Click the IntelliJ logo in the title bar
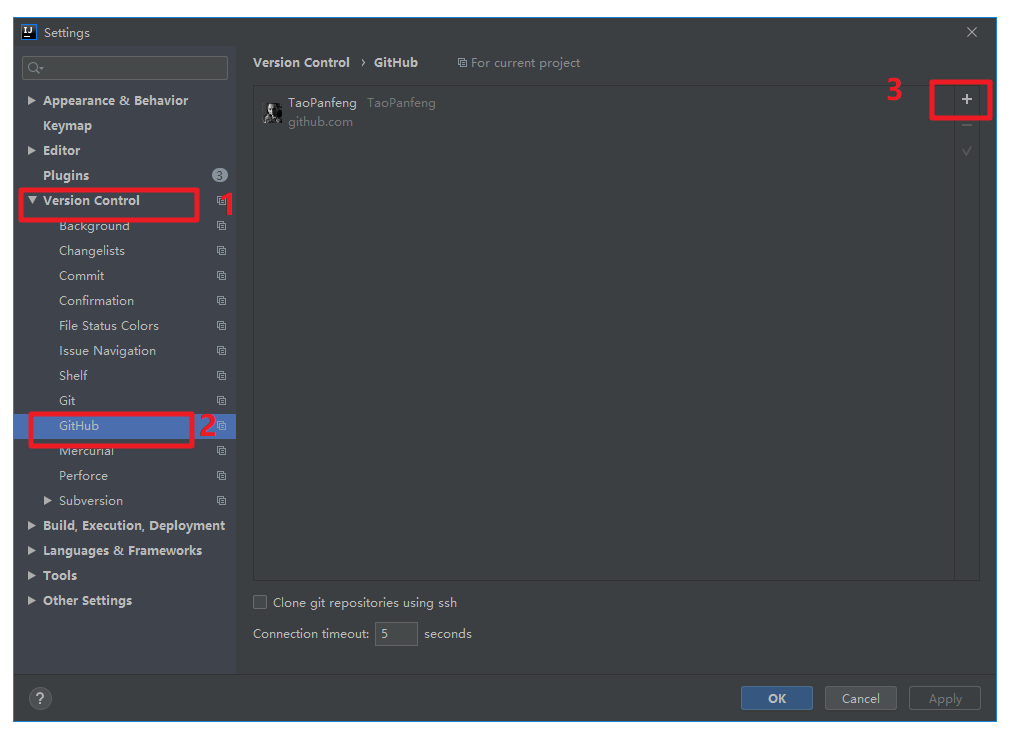The image size is (1021, 729). (x=29, y=32)
